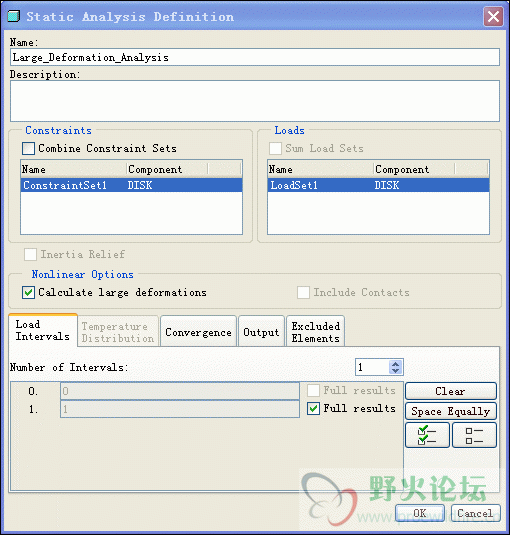This screenshot has width=510, height=535.
Task: Close the Static Analysis Definition dialog
Action: [493, 16]
